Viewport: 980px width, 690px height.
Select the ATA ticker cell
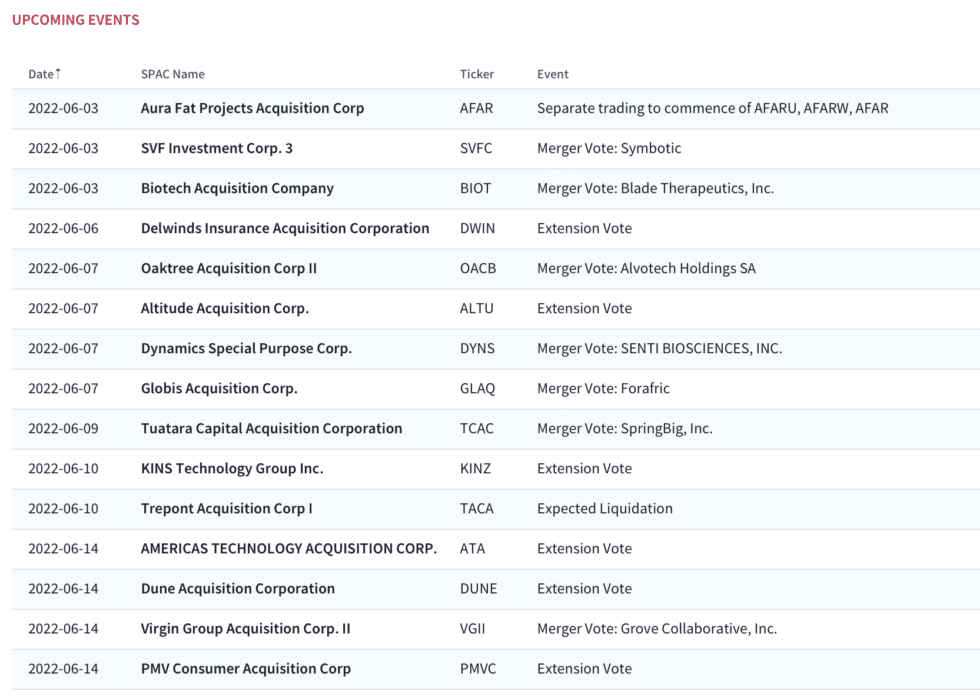coord(472,548)
